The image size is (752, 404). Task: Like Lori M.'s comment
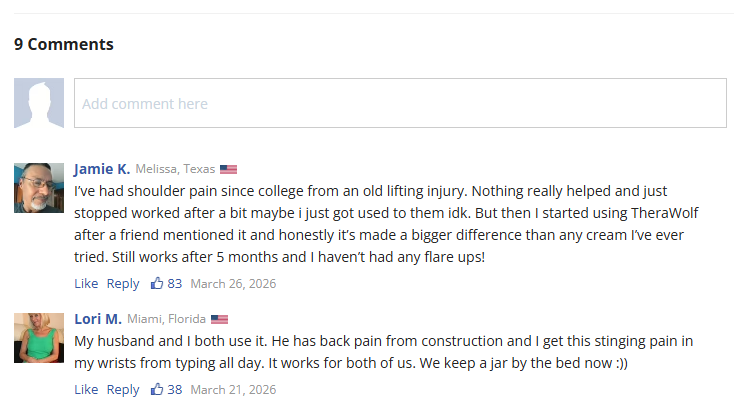click(86, 389)
